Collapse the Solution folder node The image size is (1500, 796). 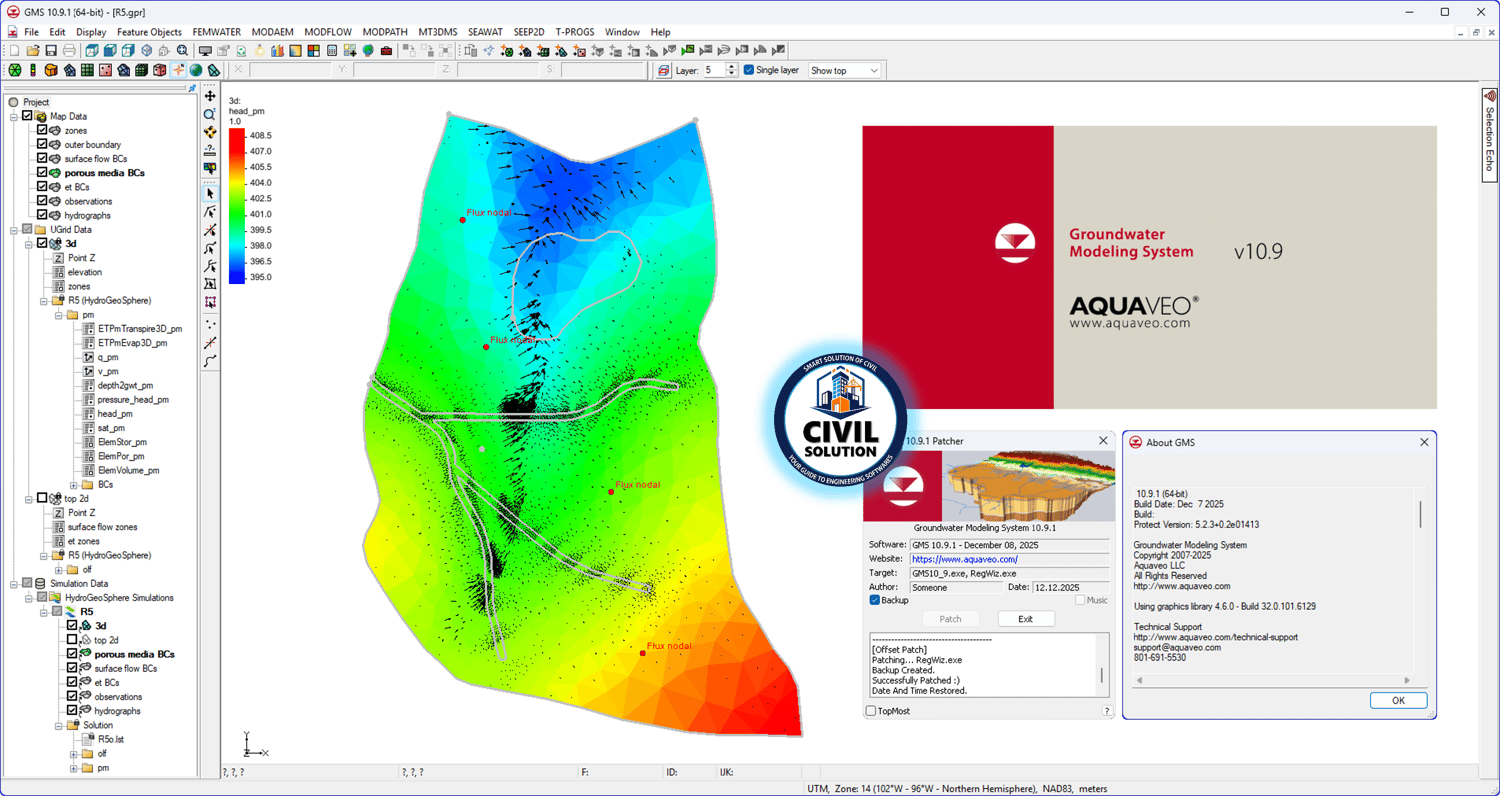(x=59, y=726)
